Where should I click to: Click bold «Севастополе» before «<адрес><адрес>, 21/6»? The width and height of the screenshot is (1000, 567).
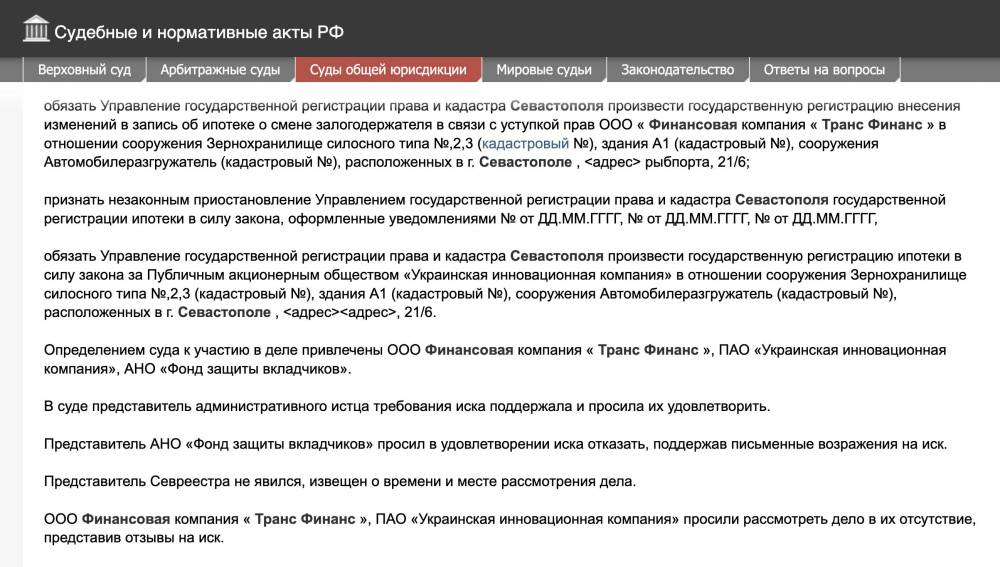point(225,312)
